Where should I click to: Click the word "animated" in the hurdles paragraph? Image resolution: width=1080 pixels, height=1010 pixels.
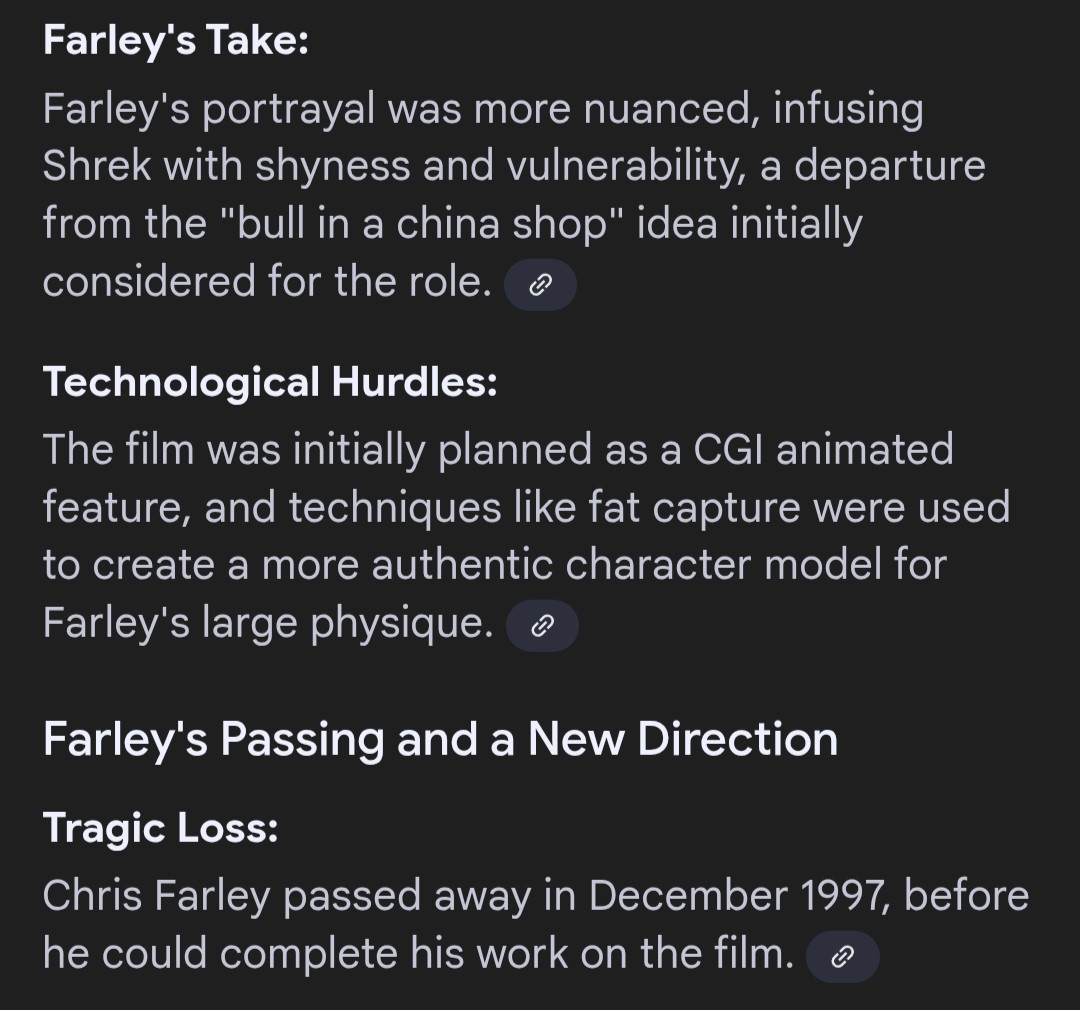click(864, 449)
